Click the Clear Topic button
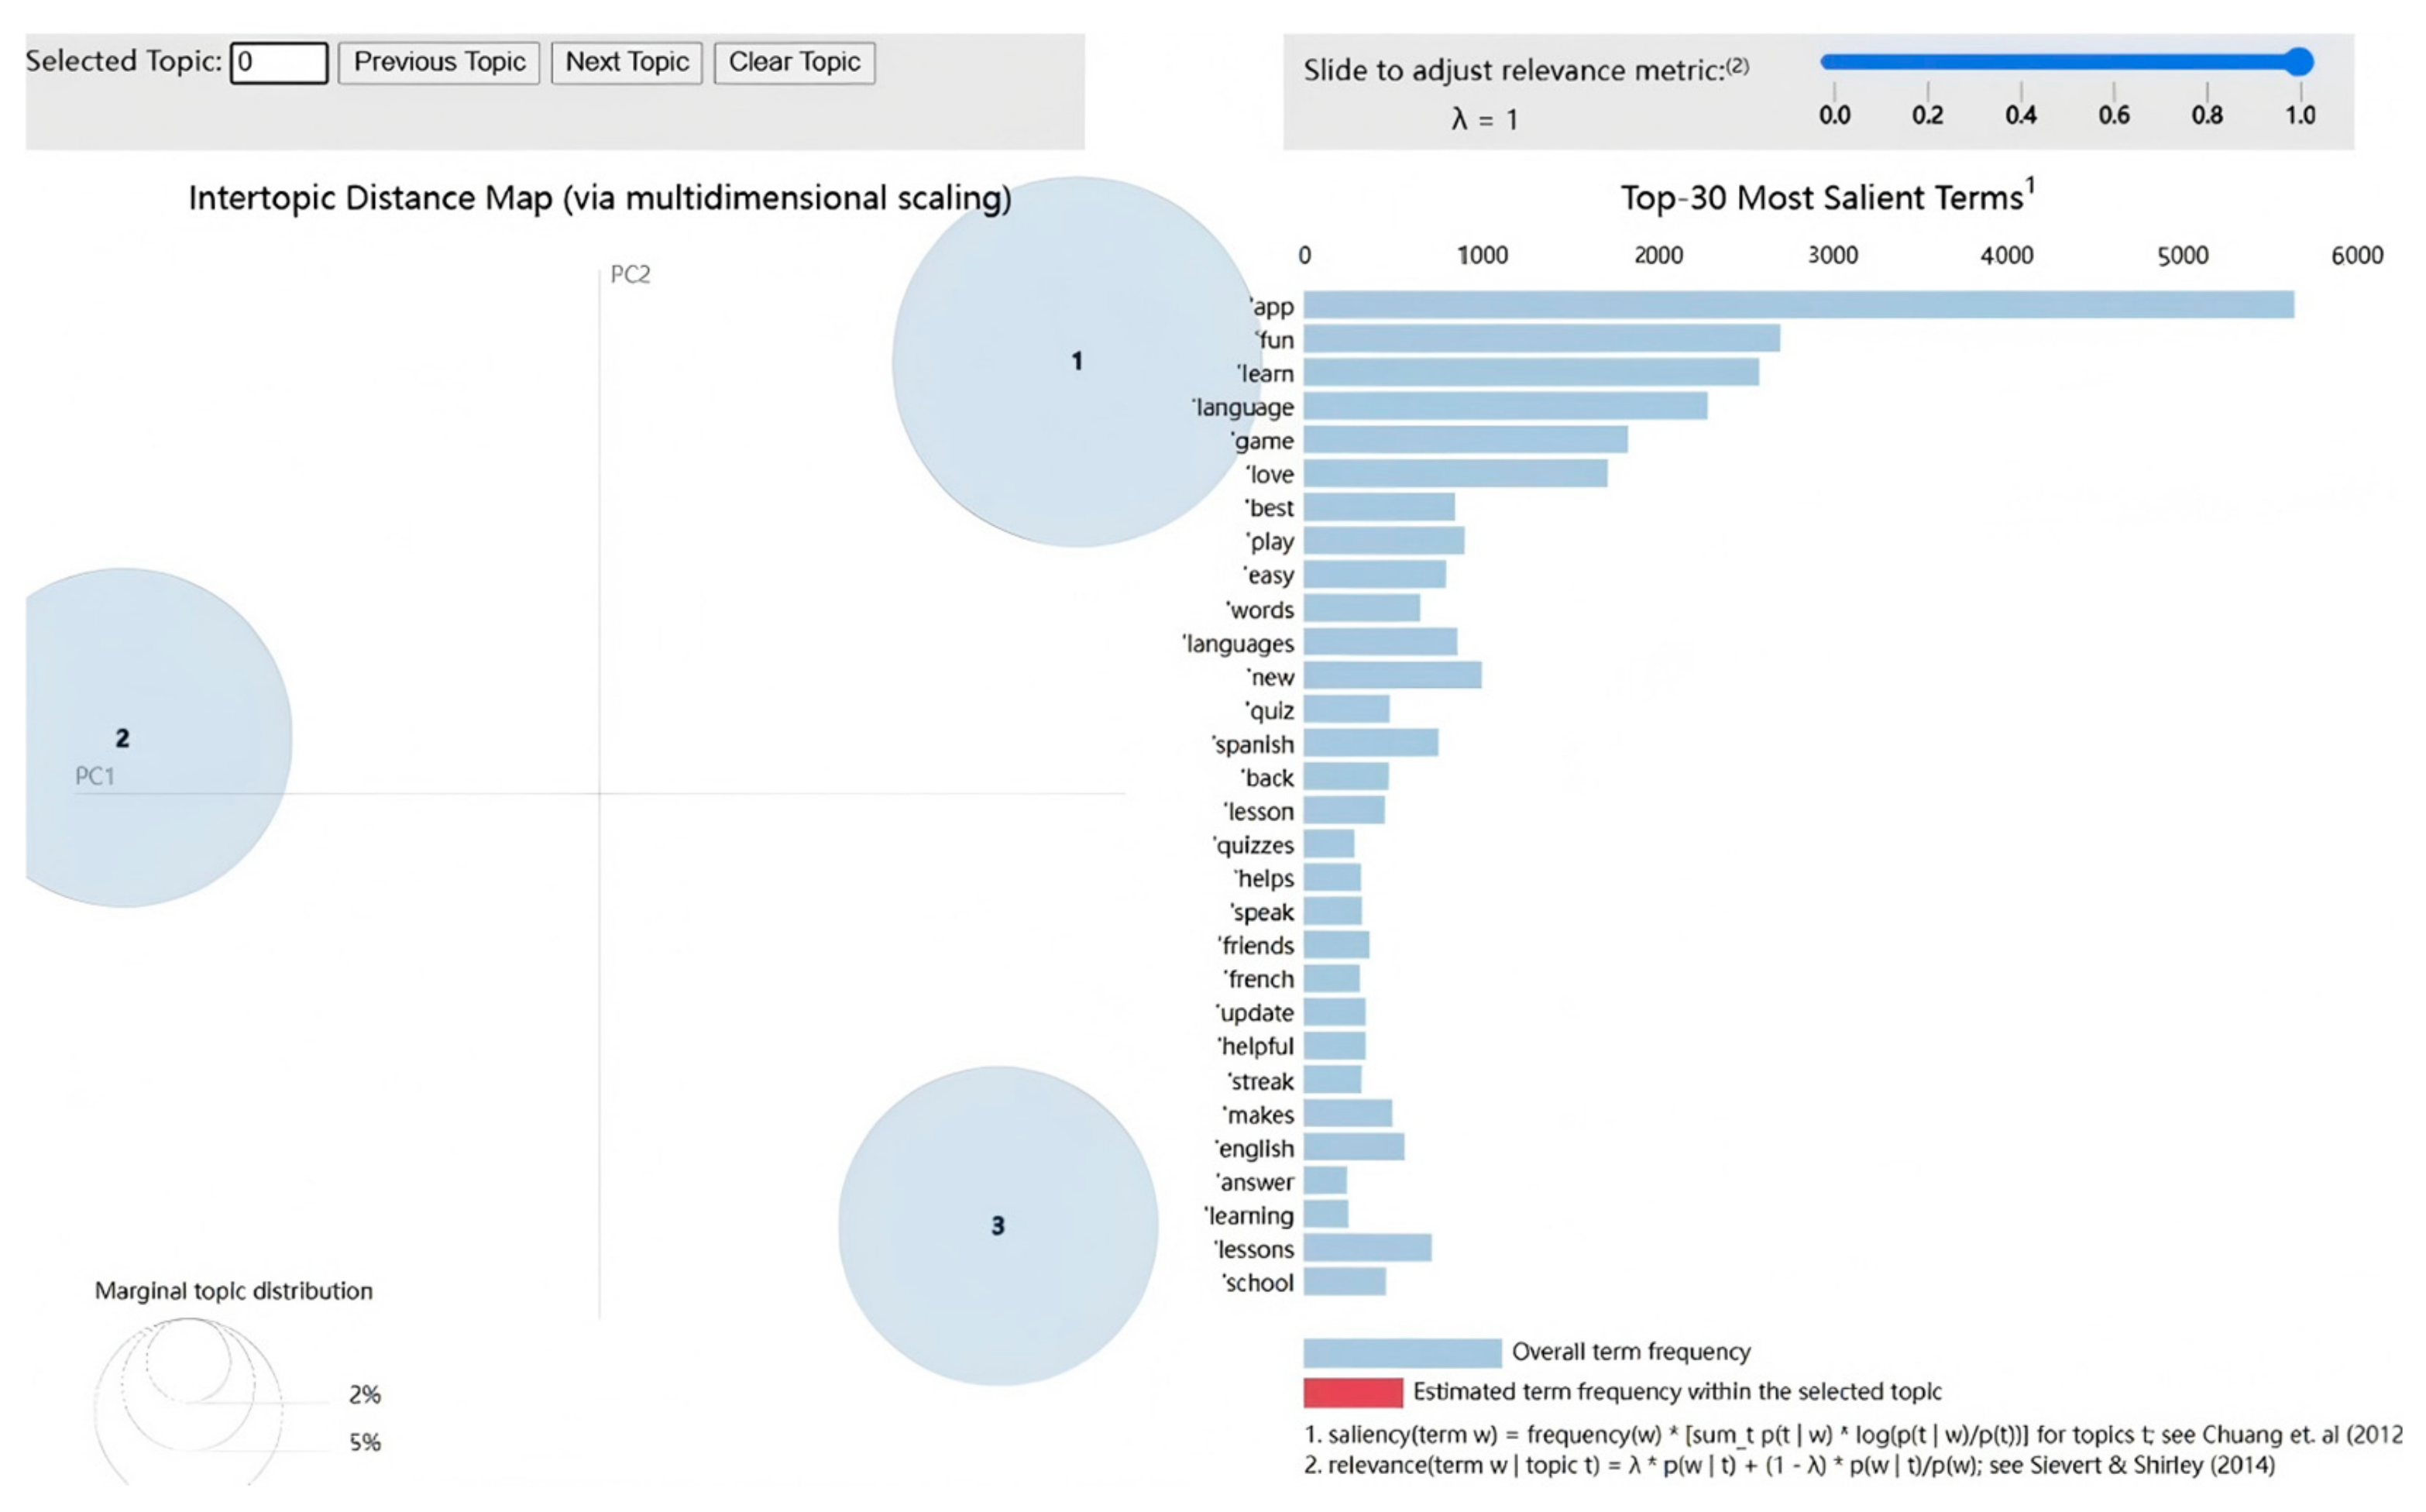Screen dimensions: 2426x1512 [794, 63]
